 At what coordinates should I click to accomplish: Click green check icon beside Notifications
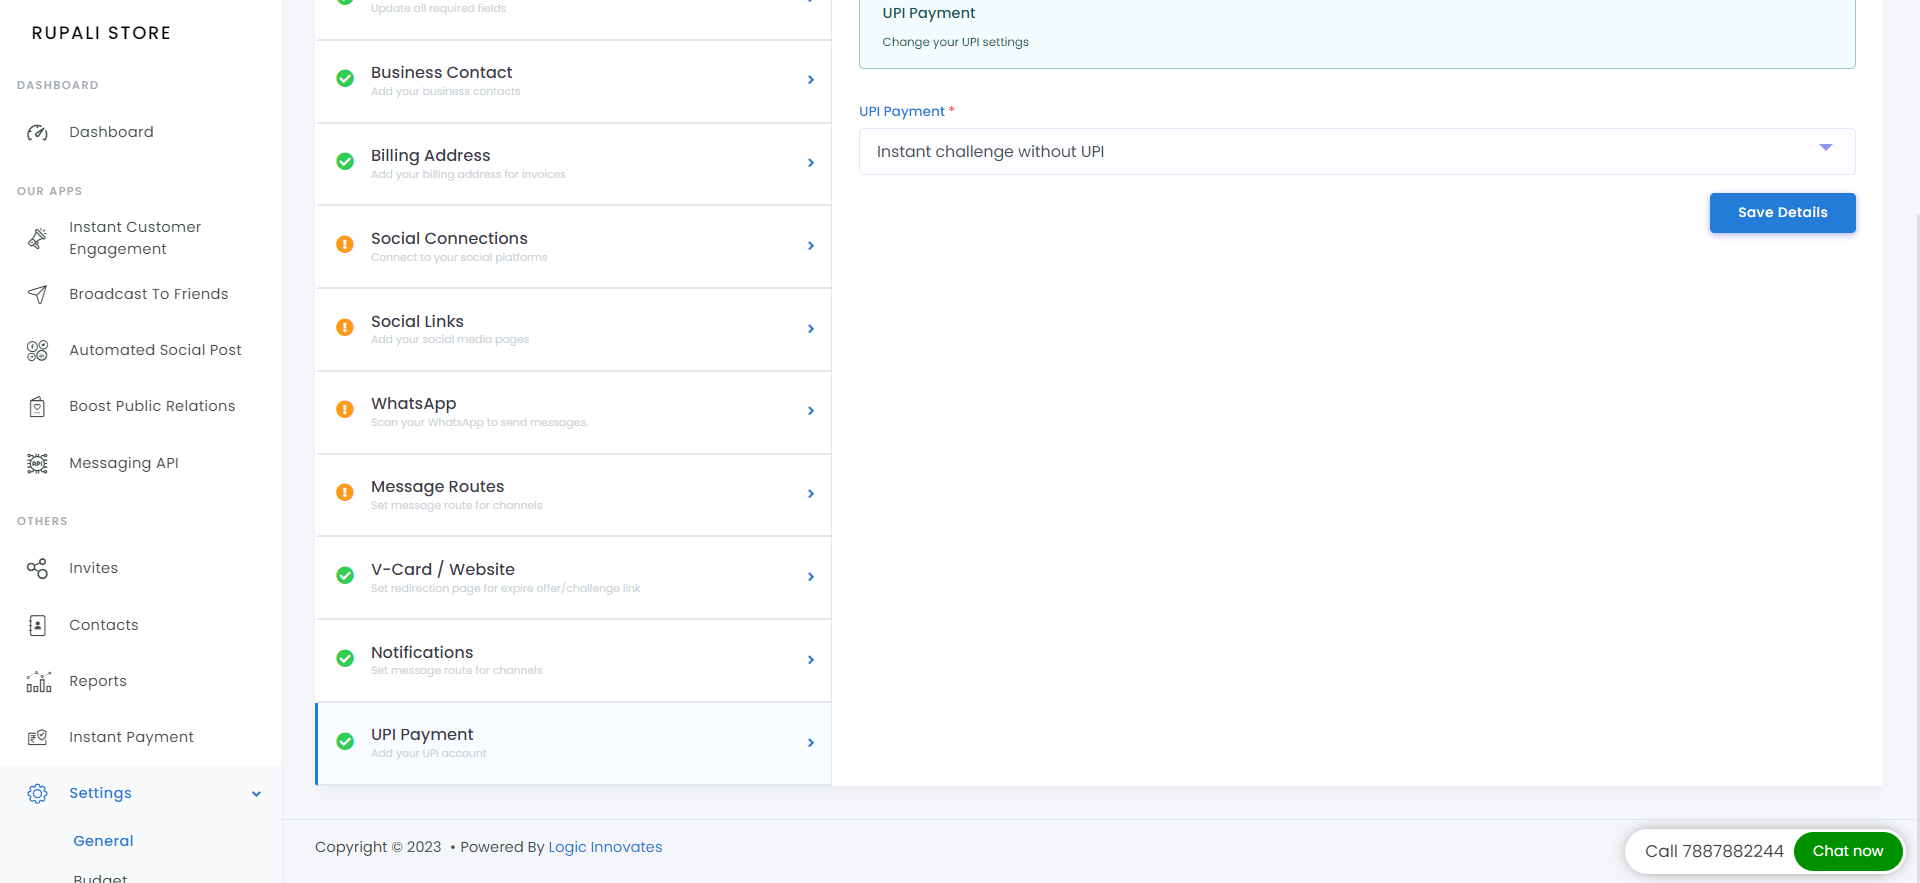coord(345,659)
